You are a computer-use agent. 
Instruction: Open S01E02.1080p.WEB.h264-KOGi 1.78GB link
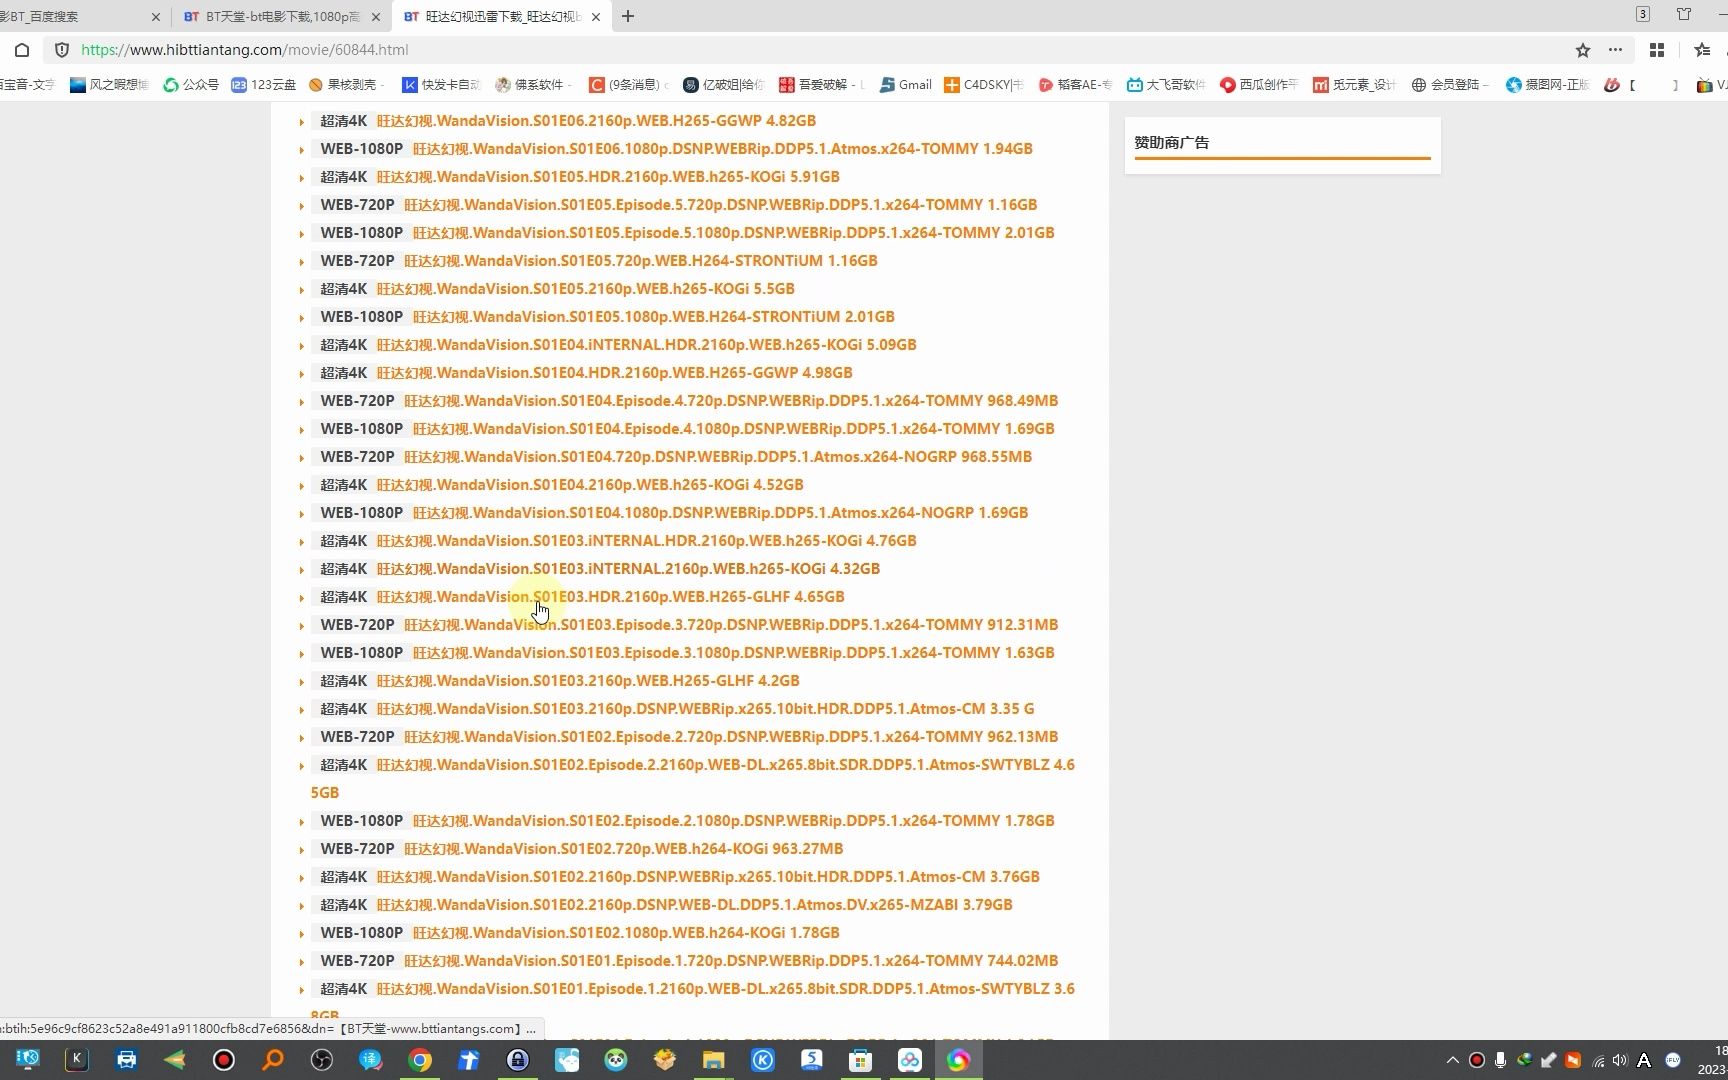626,932
